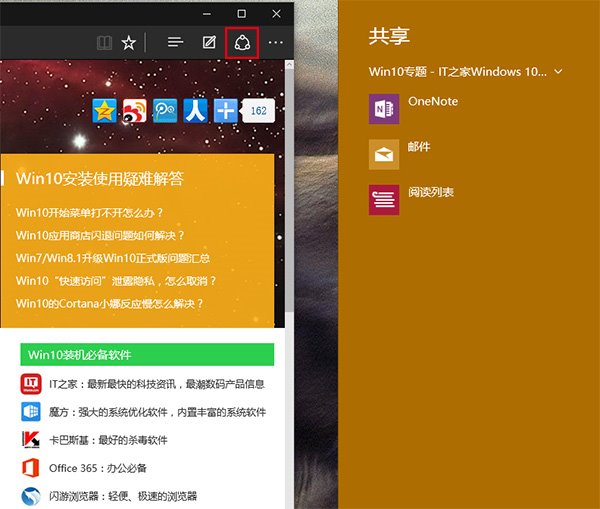Add page to favorites star icon
This screenshot has width=600, height=509.
coord(129,42)
